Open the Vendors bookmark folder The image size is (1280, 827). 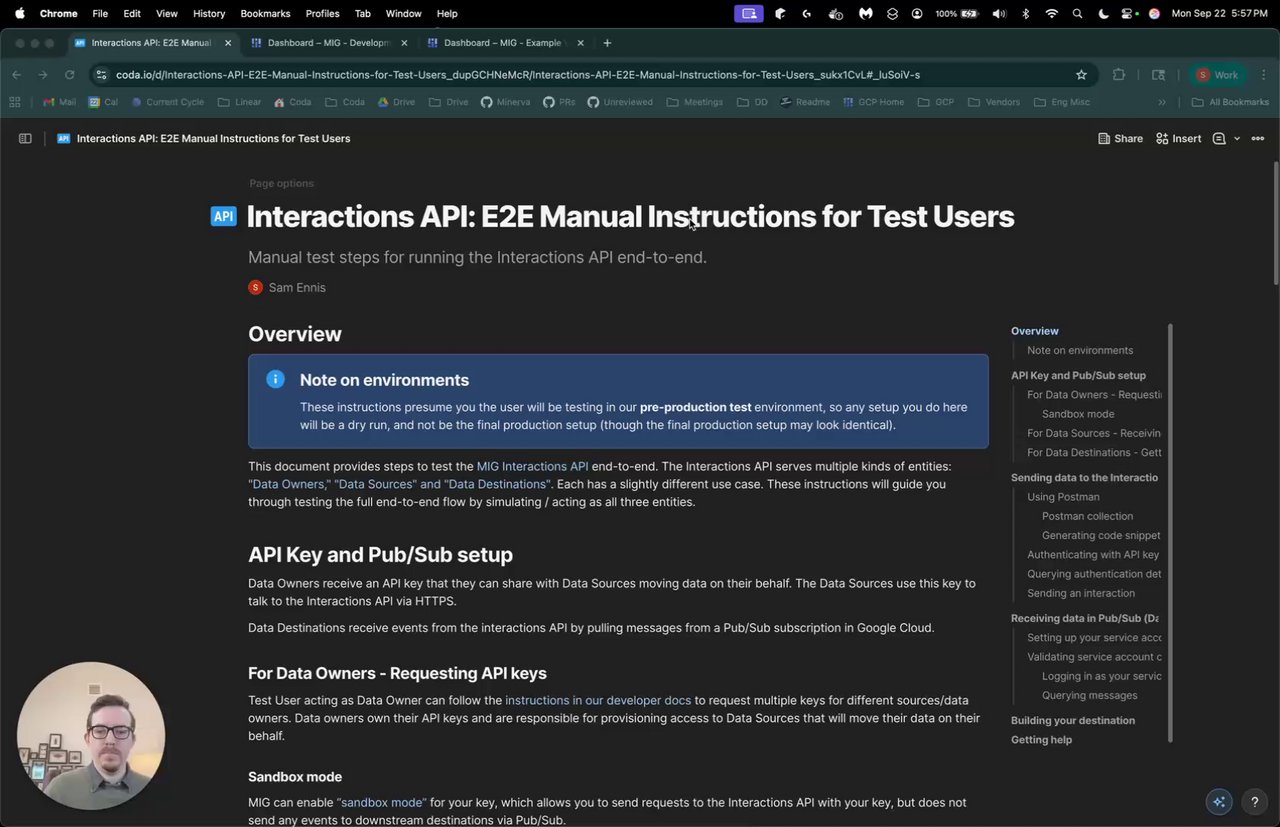tap(994, 102)
